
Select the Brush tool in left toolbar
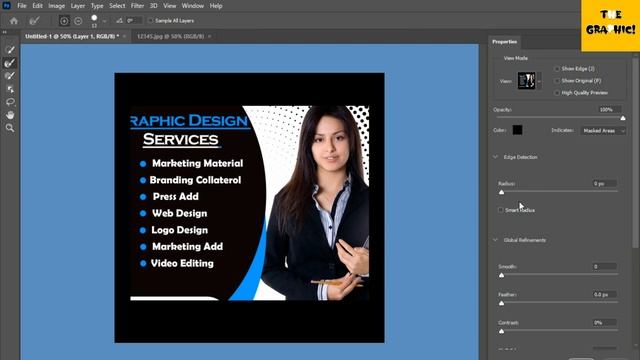click(10, 76)
